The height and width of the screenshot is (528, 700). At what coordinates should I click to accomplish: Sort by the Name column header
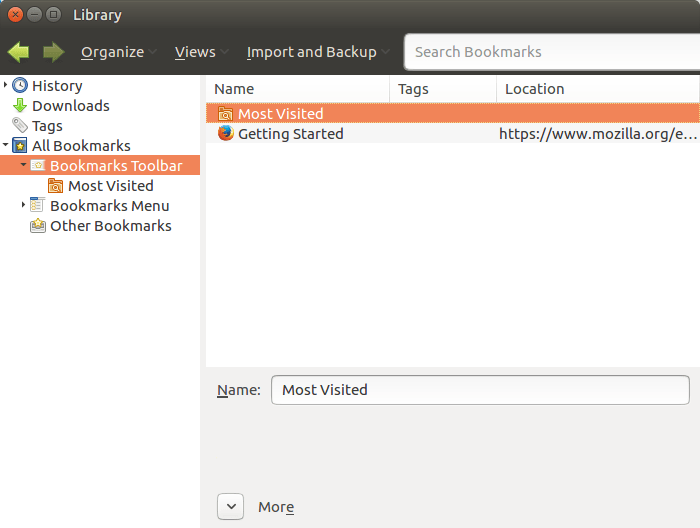pyautogui.click(x=298, y=89)
